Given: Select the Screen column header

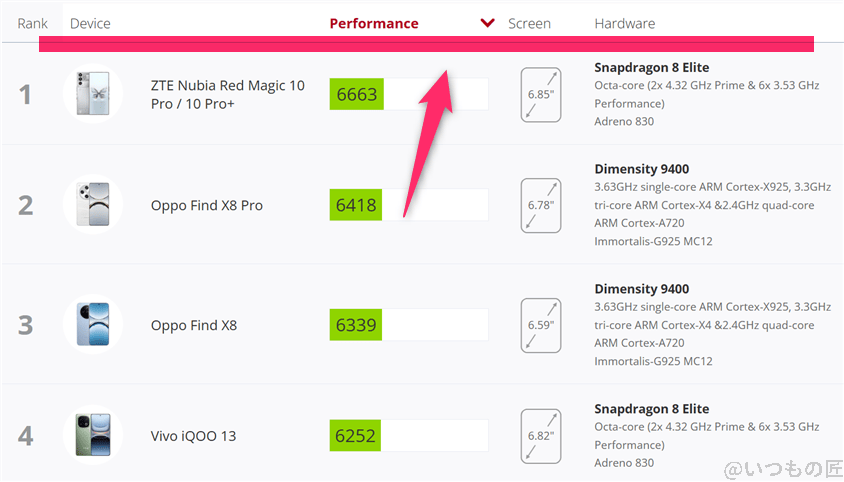Looking at the screenshot, I should (x=529, y=23).
